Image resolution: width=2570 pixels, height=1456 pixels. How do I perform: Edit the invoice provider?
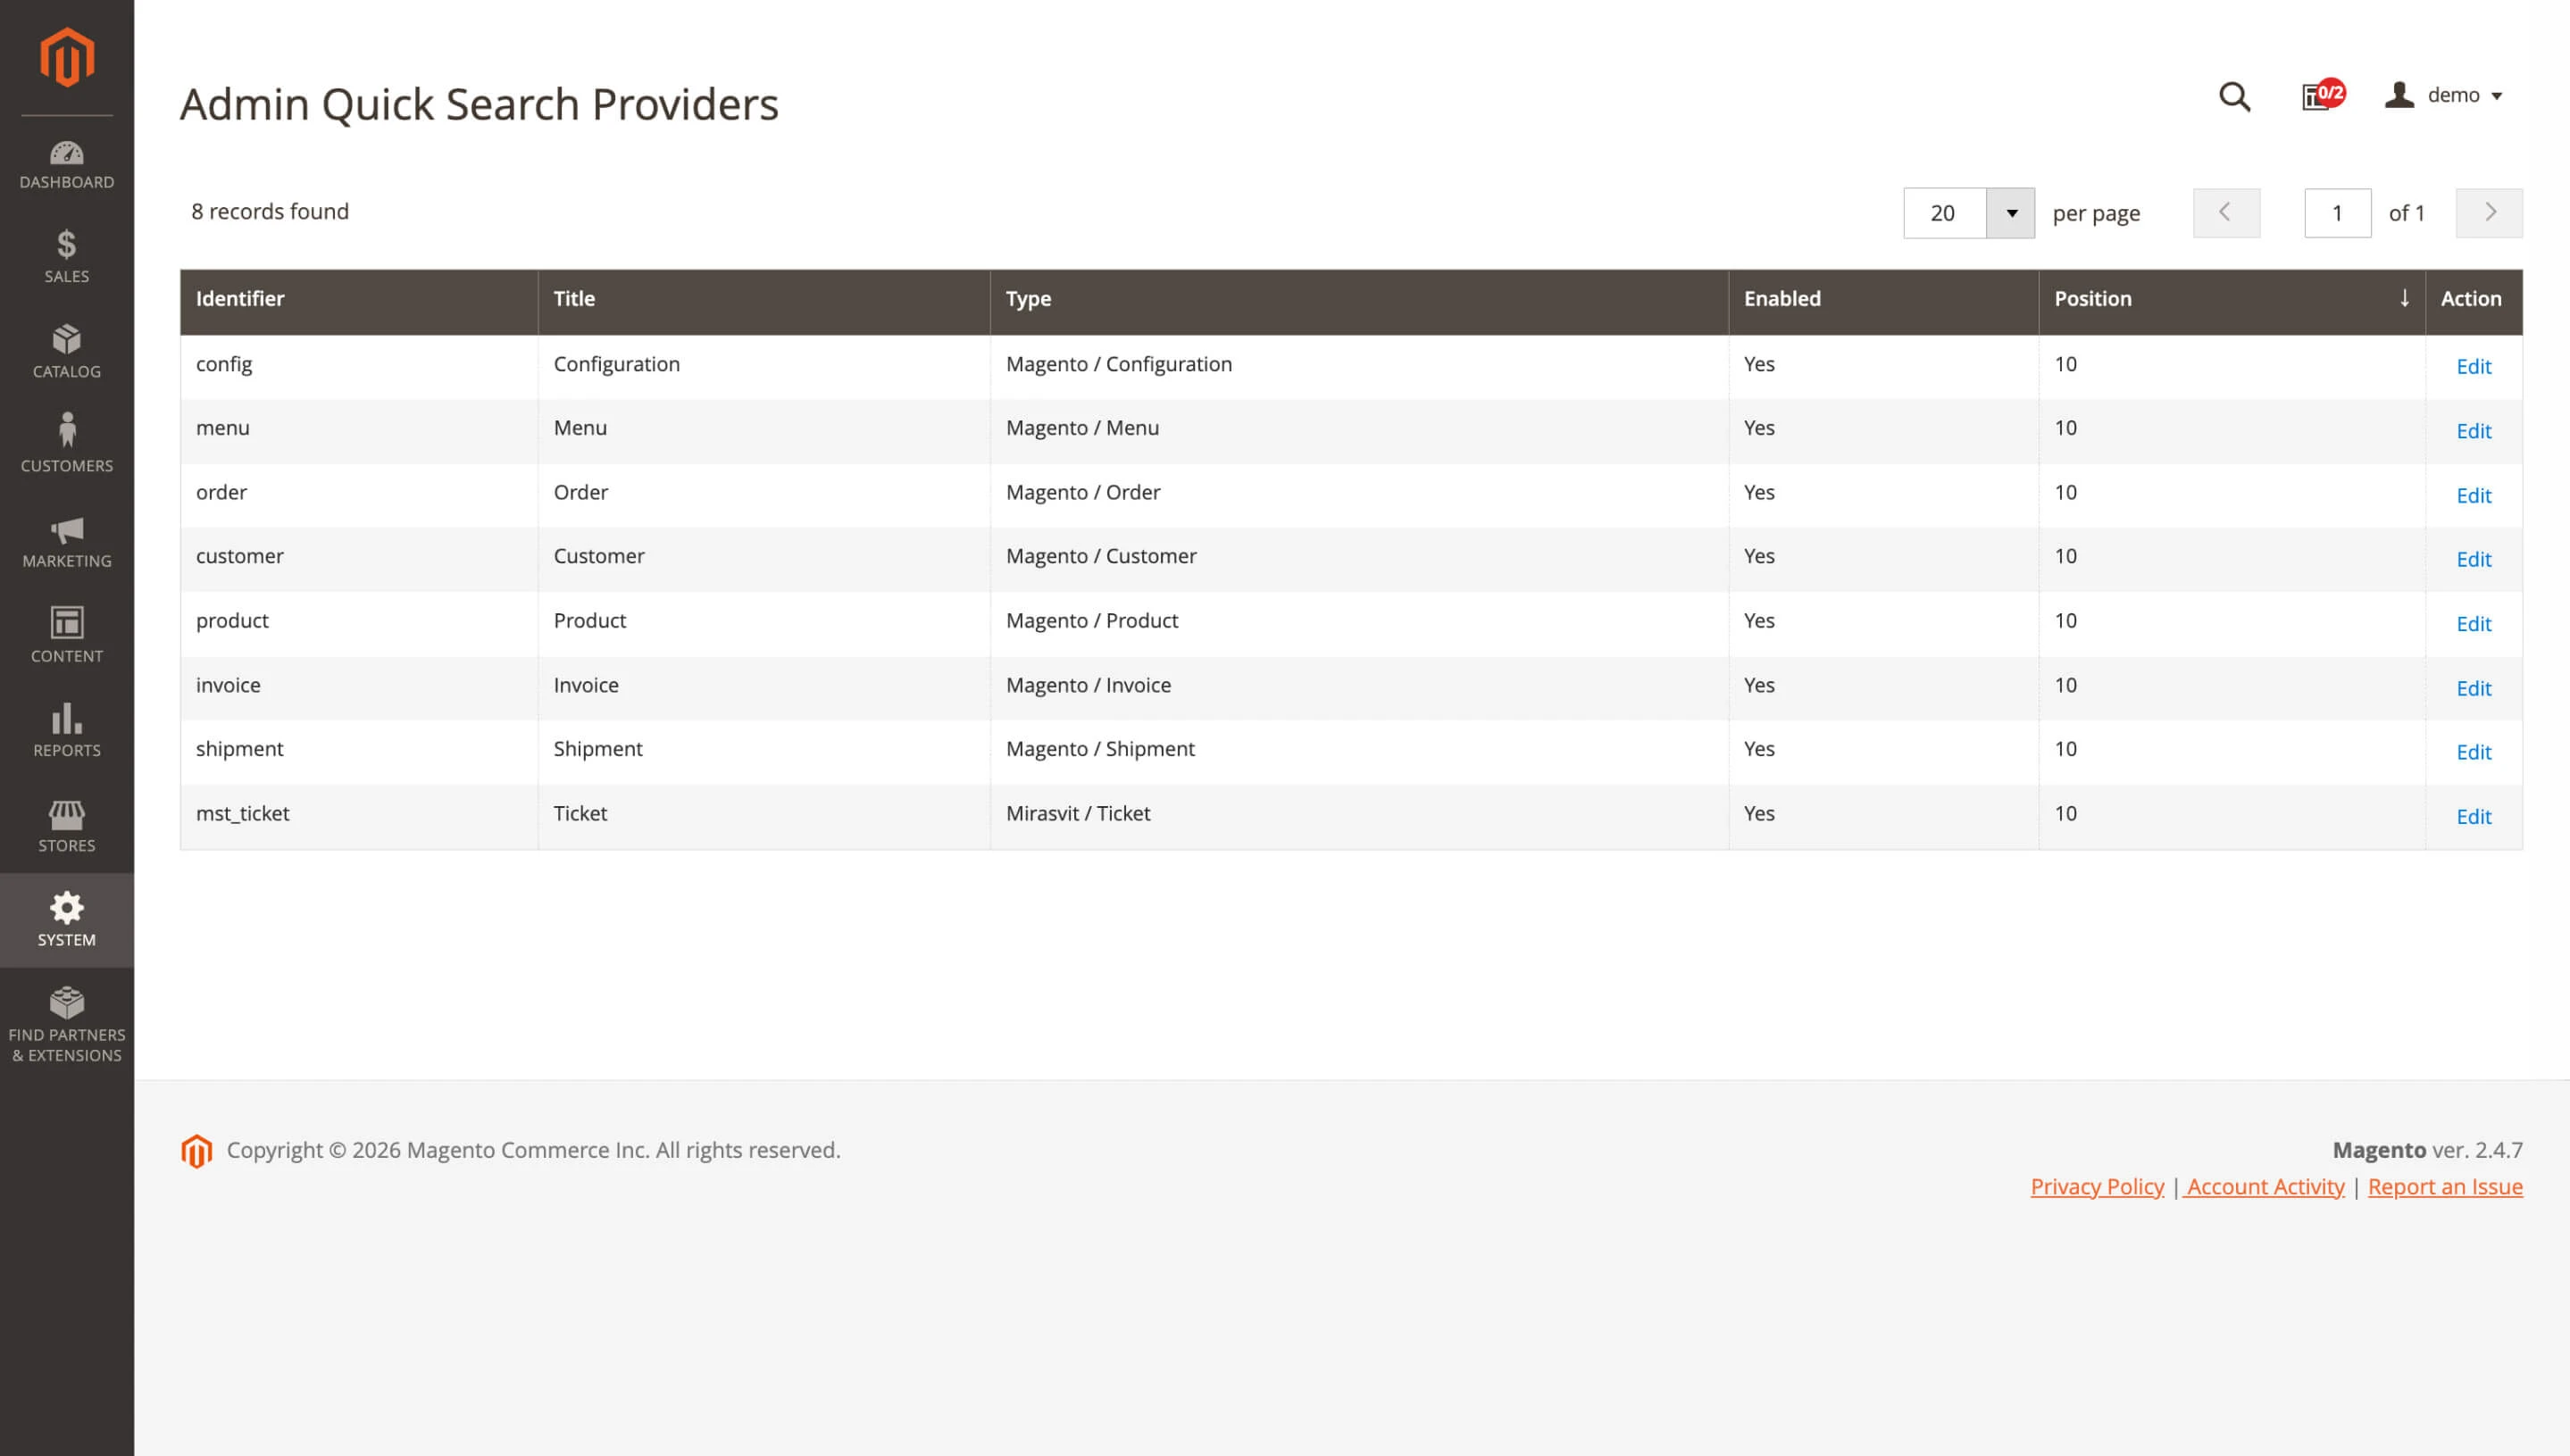2473,689
